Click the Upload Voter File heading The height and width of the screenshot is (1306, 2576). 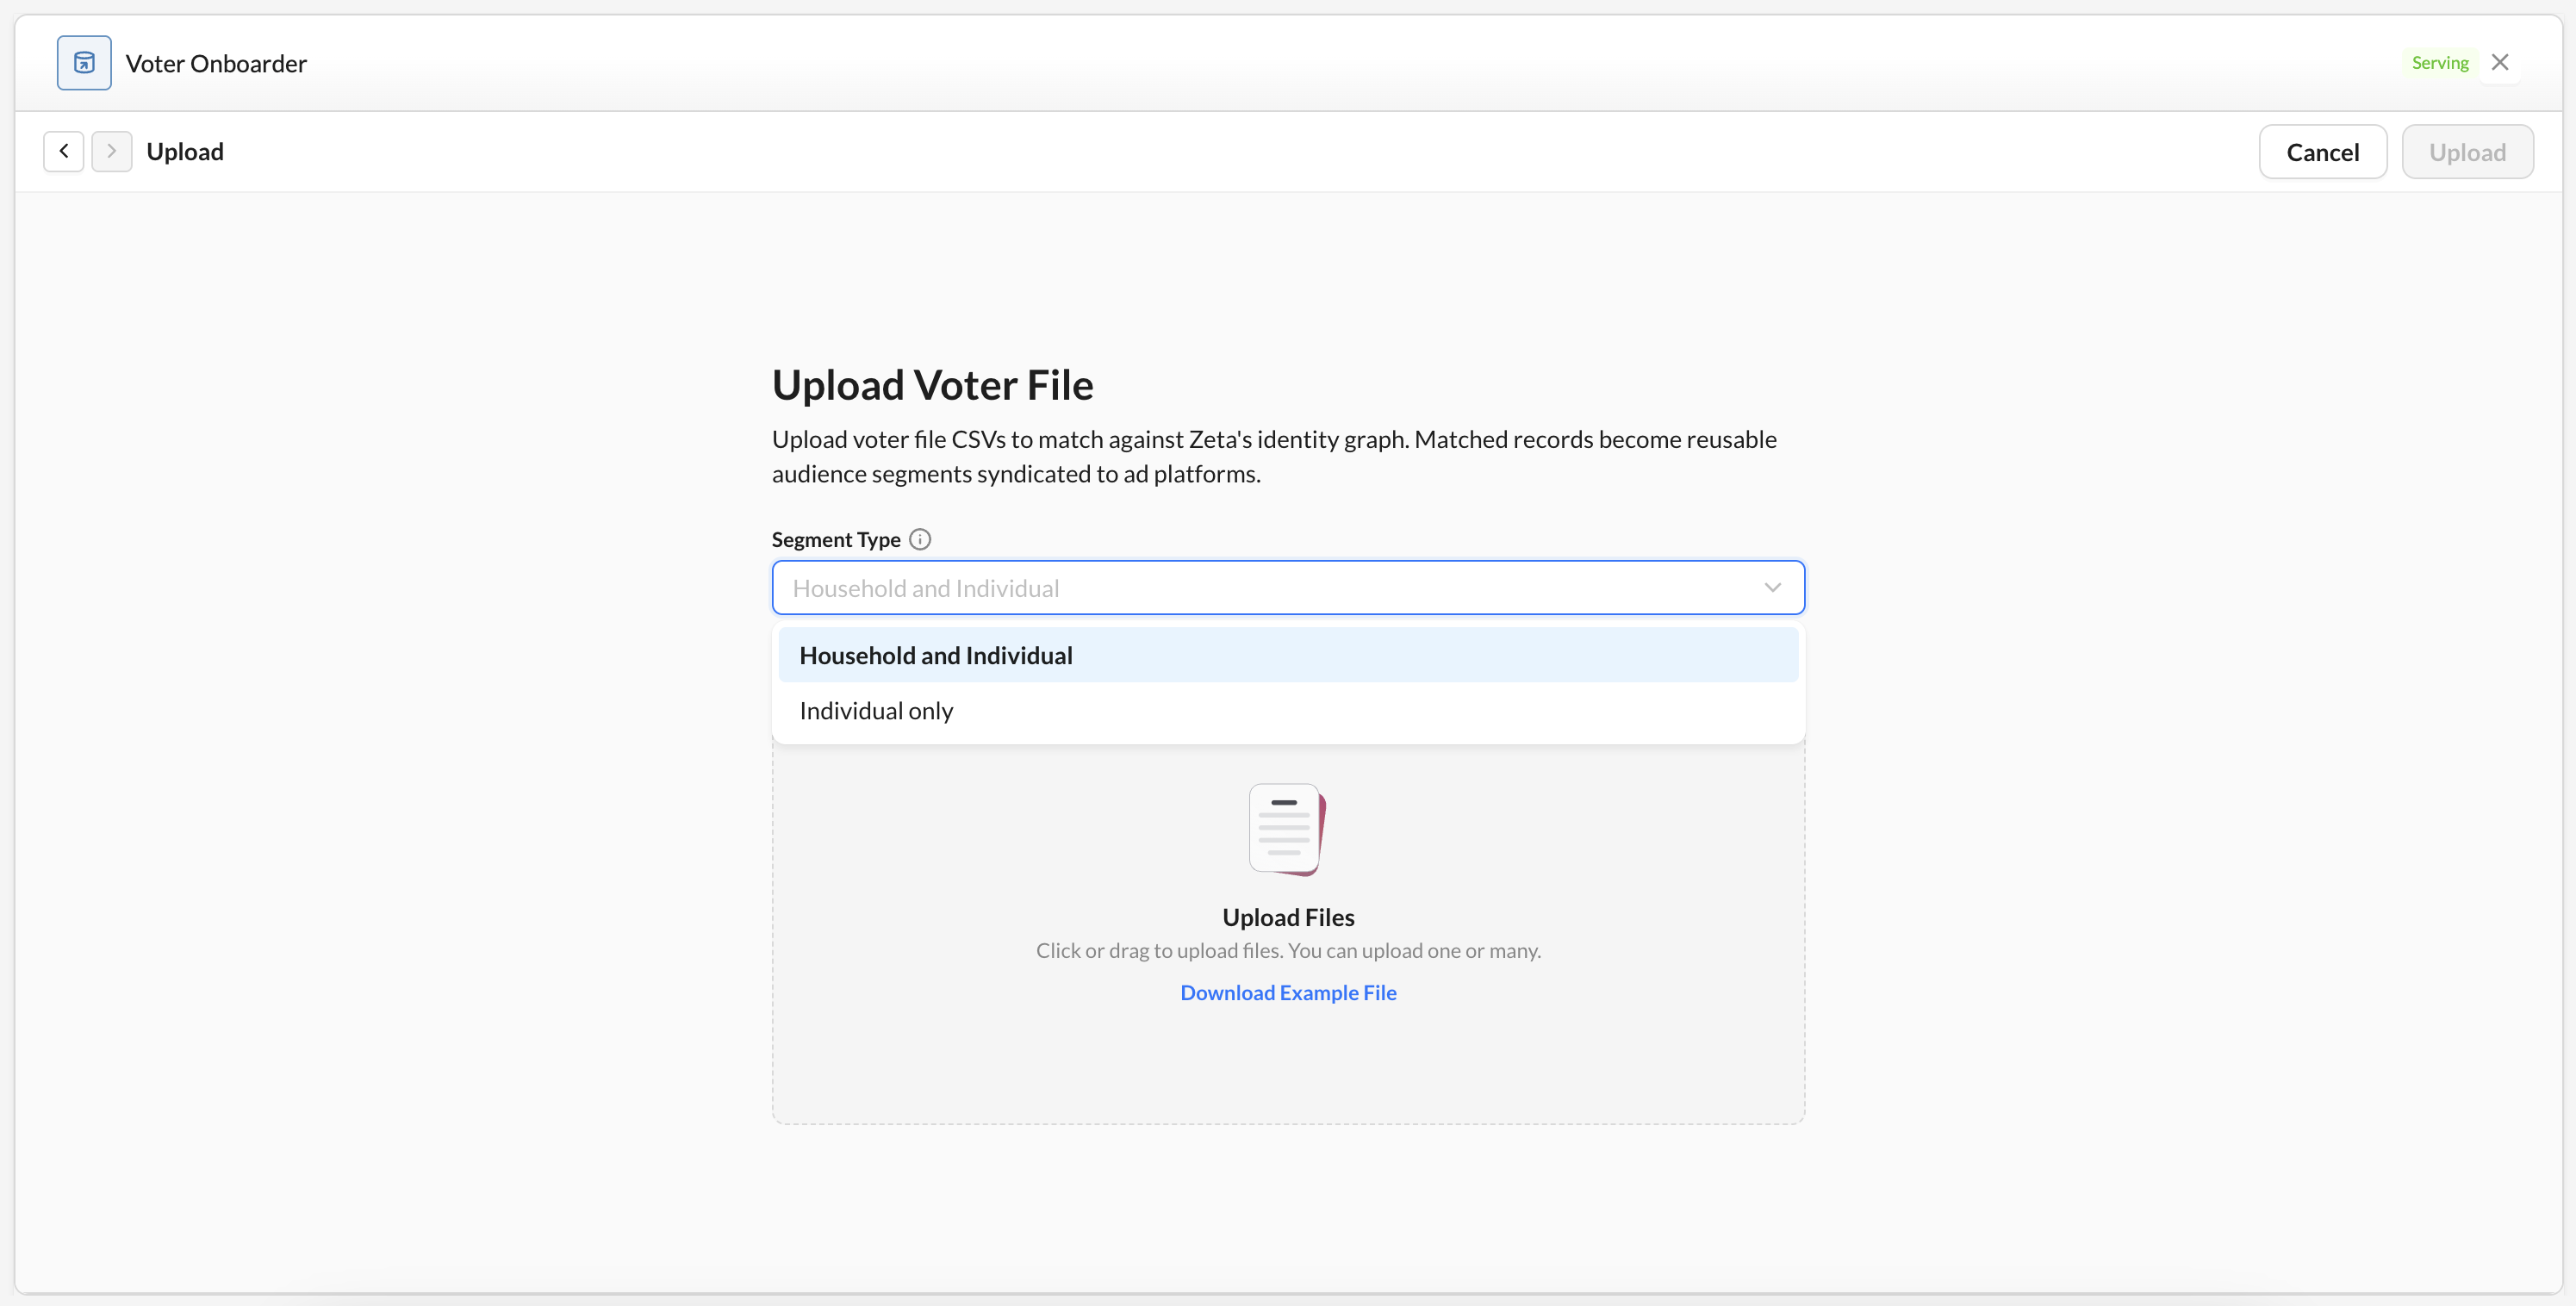tap(932, 385)
